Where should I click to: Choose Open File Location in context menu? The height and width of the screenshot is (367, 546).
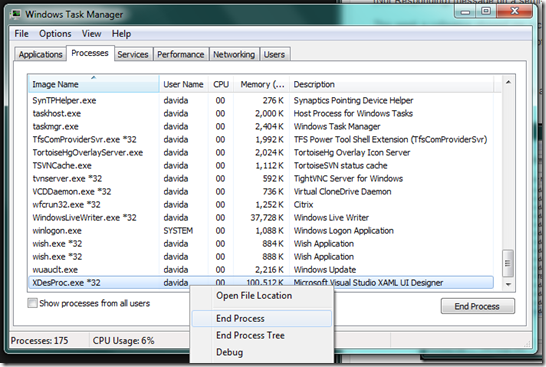click(261, 296)
